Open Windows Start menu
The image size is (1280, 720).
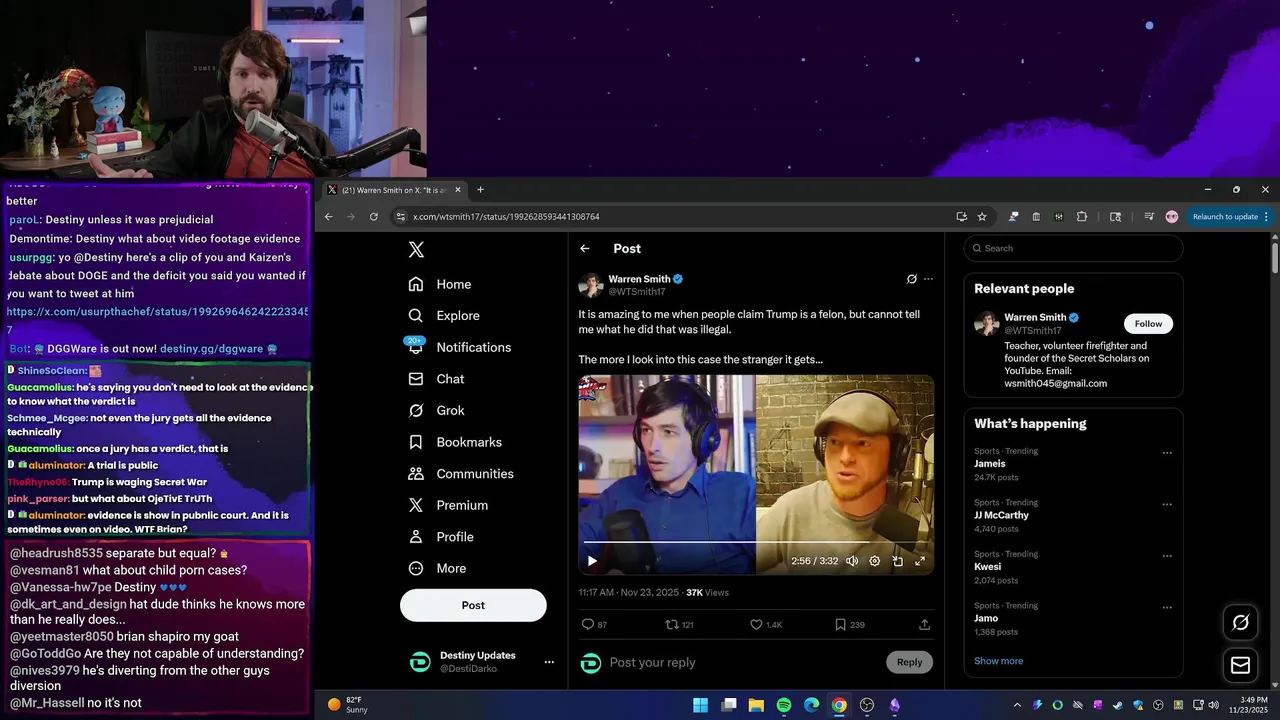coord(701,705)
